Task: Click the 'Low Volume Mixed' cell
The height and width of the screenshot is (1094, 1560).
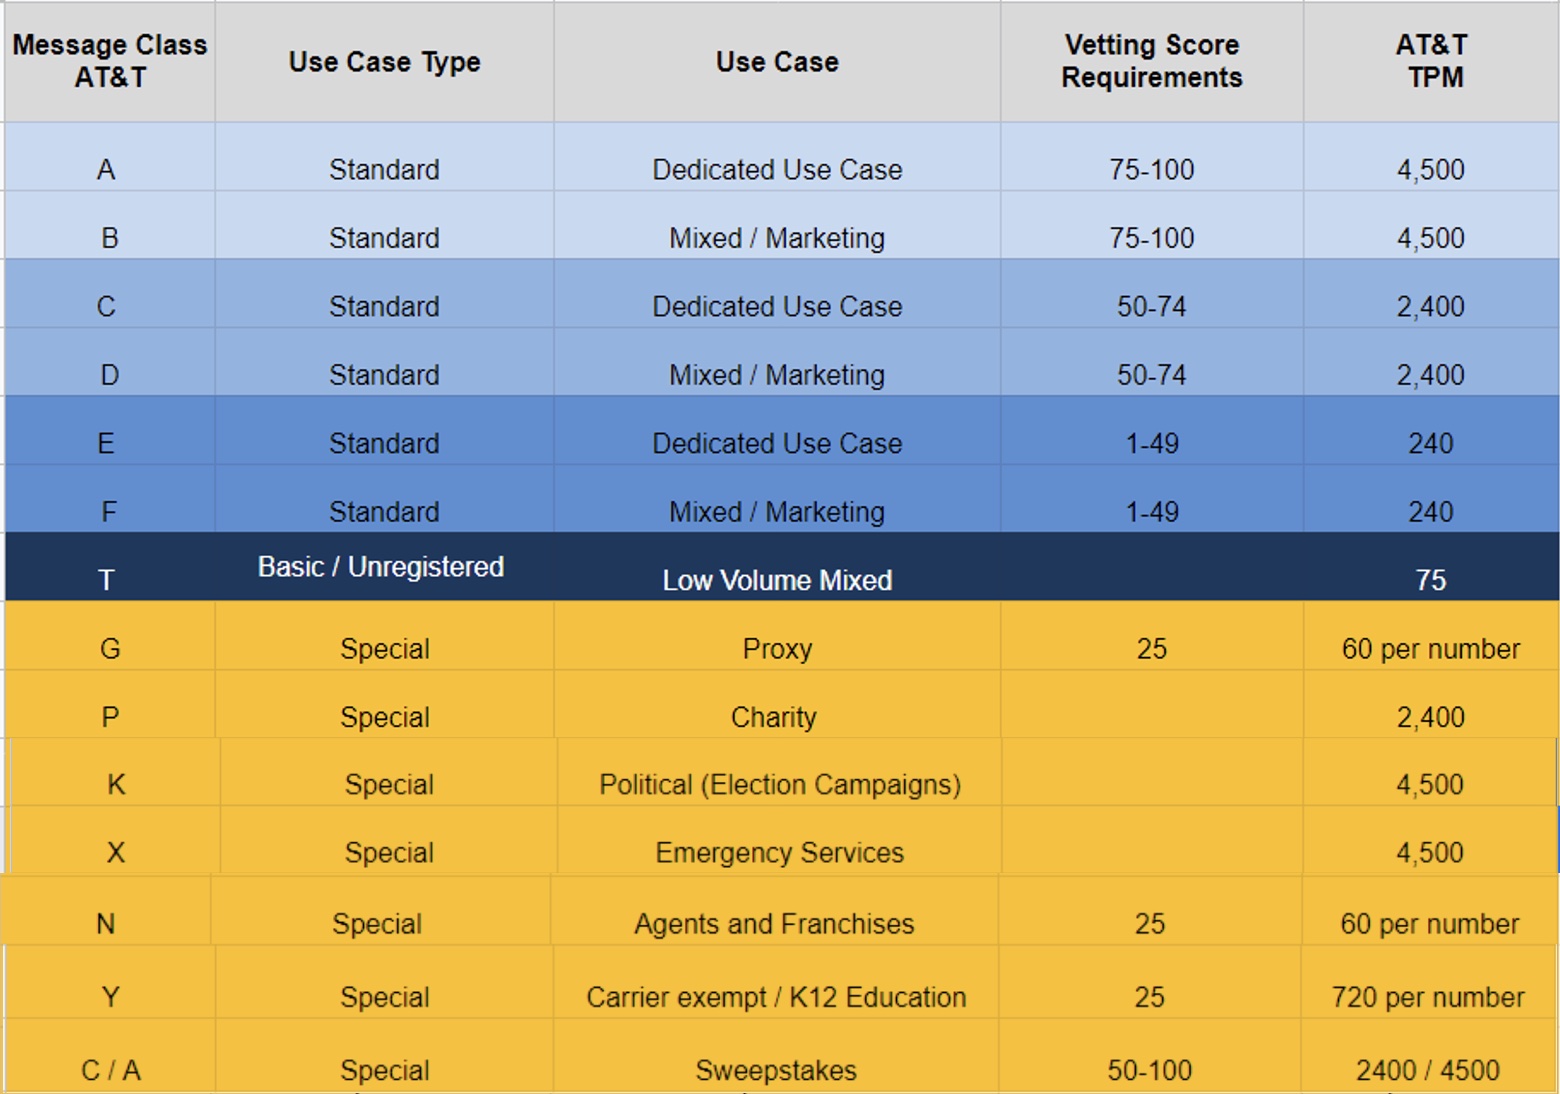Action: click(x=777, y=580)
